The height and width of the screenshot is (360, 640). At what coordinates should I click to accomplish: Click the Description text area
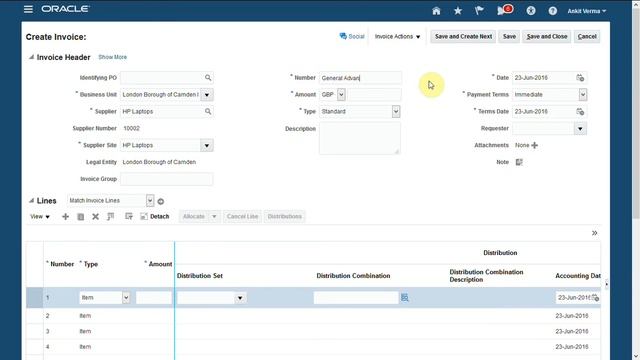point(360,138)
